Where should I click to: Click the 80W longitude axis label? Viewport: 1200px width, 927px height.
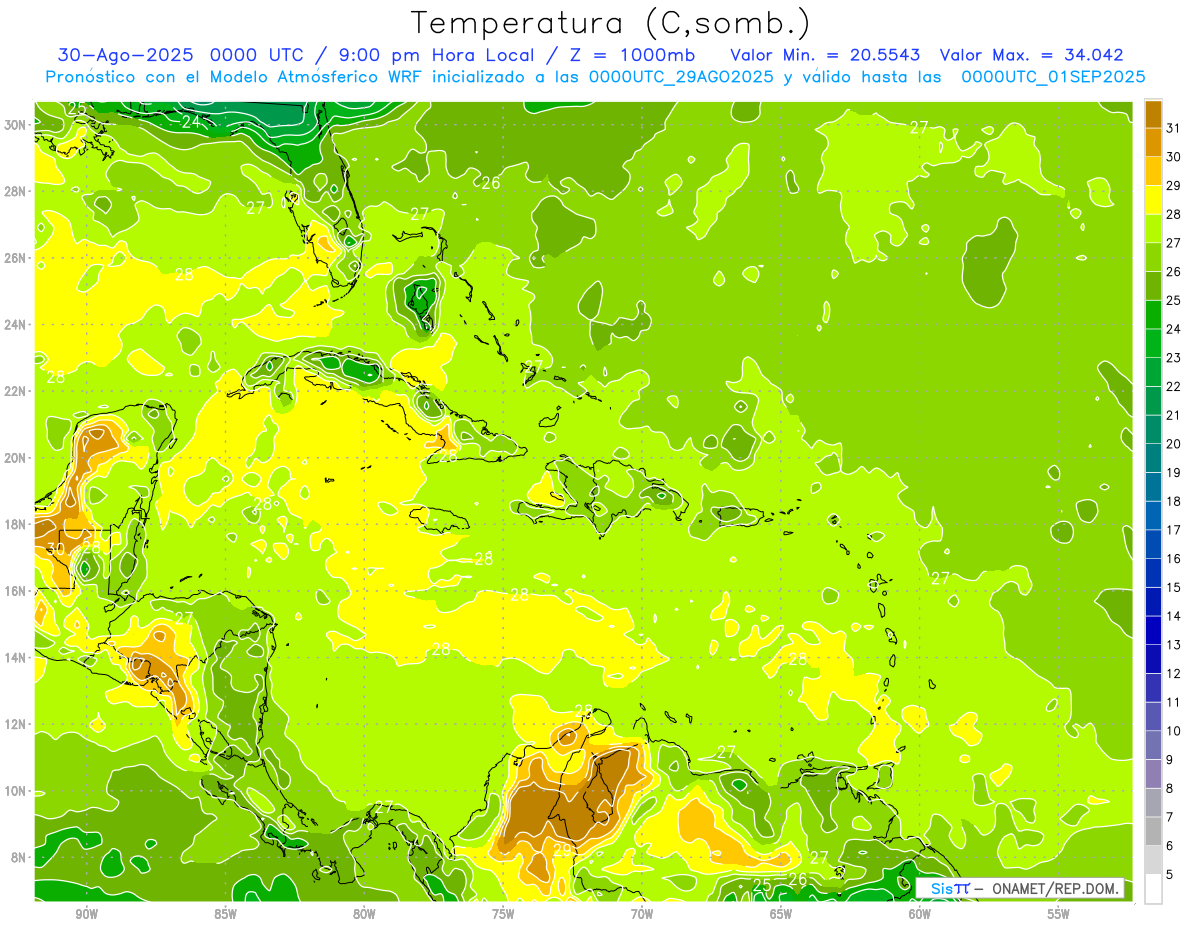click(364, 914)
